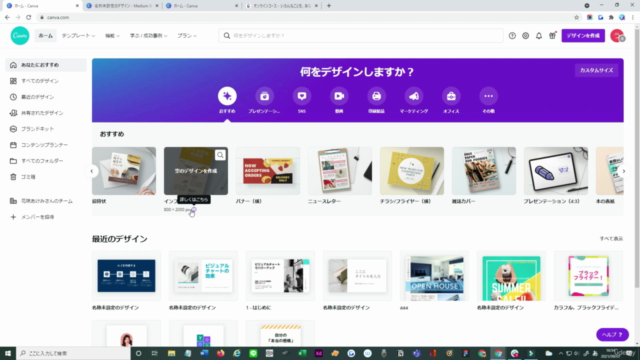Open the OPEN HOUSE design

434,276
